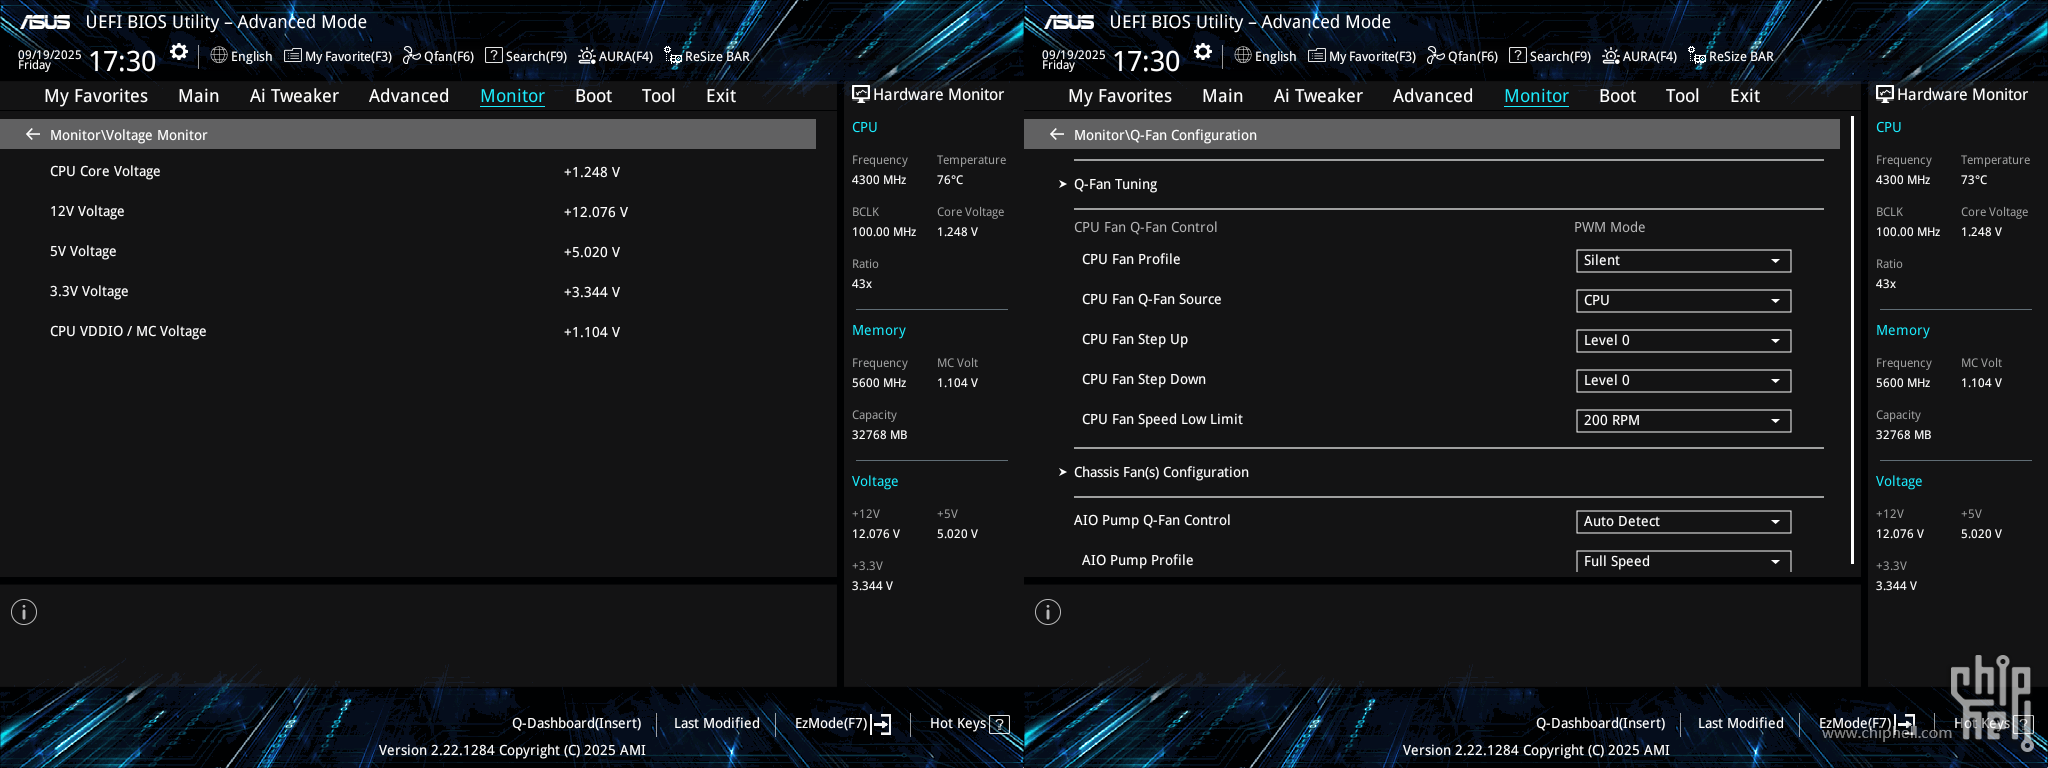2048x768 pixels.
Task: Open Exit tab in left window
Action: coord(720,96)
